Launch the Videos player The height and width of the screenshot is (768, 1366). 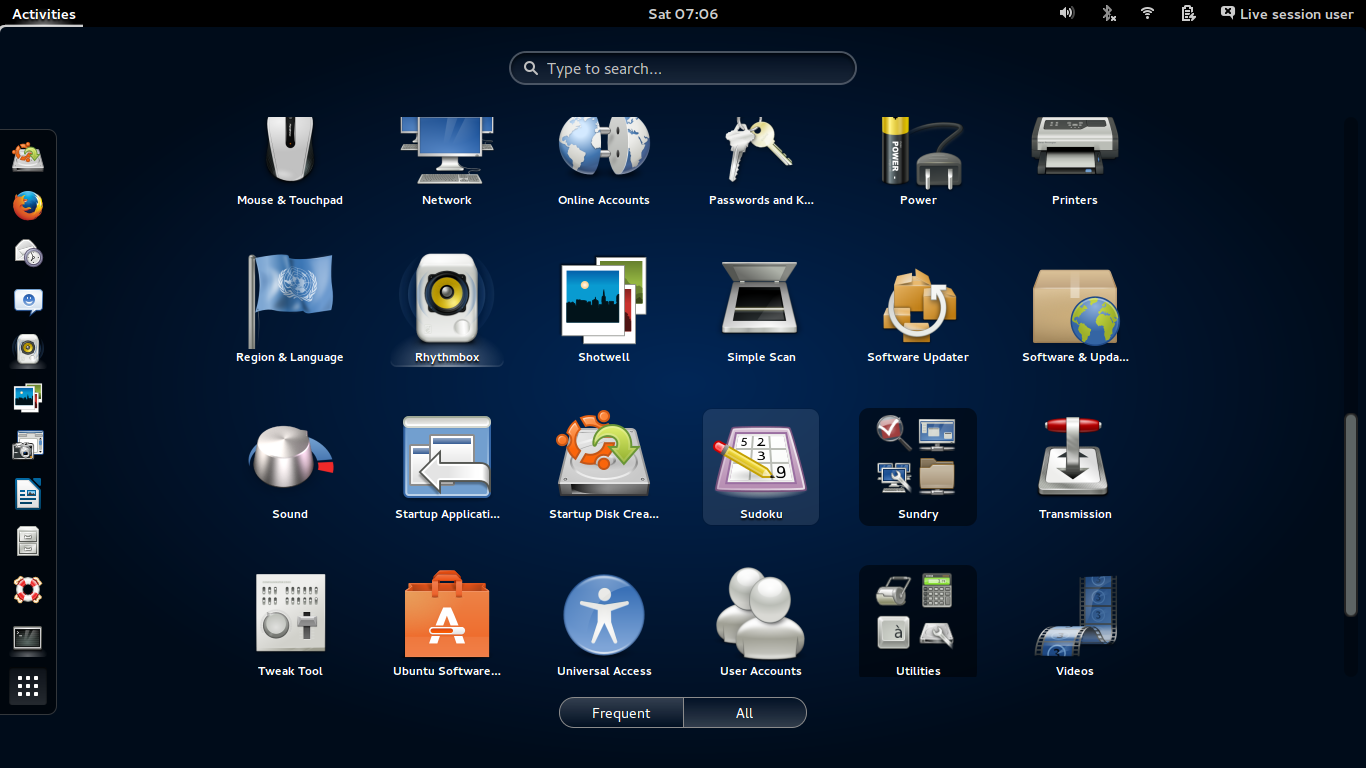click(x=1075, y=623)
